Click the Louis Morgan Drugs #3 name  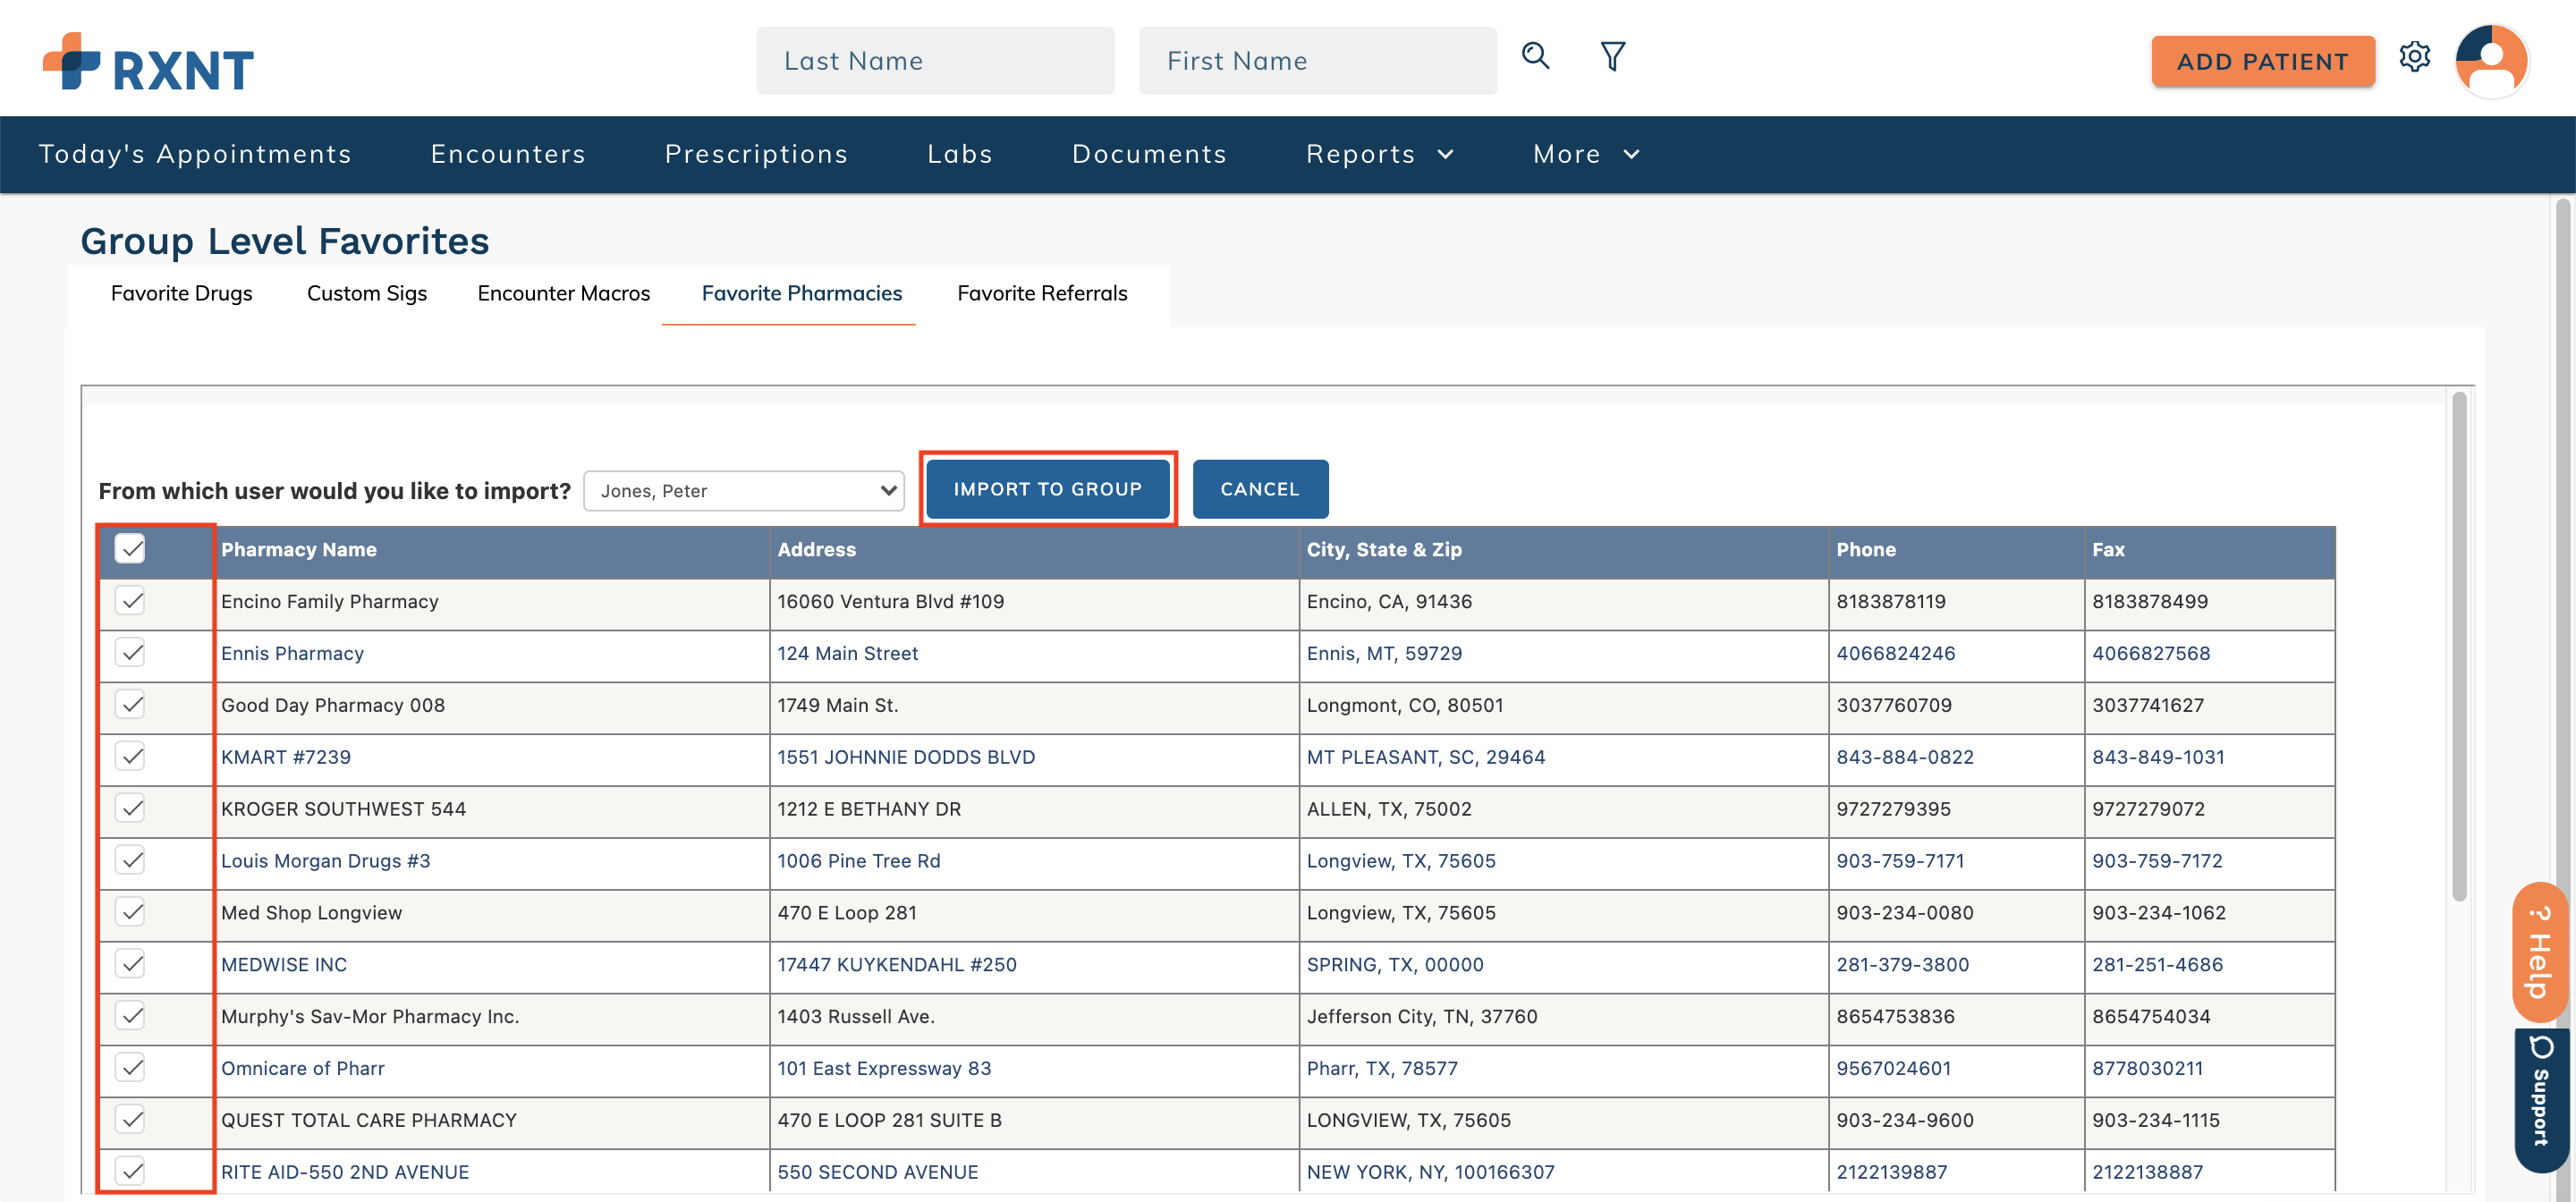325,861
